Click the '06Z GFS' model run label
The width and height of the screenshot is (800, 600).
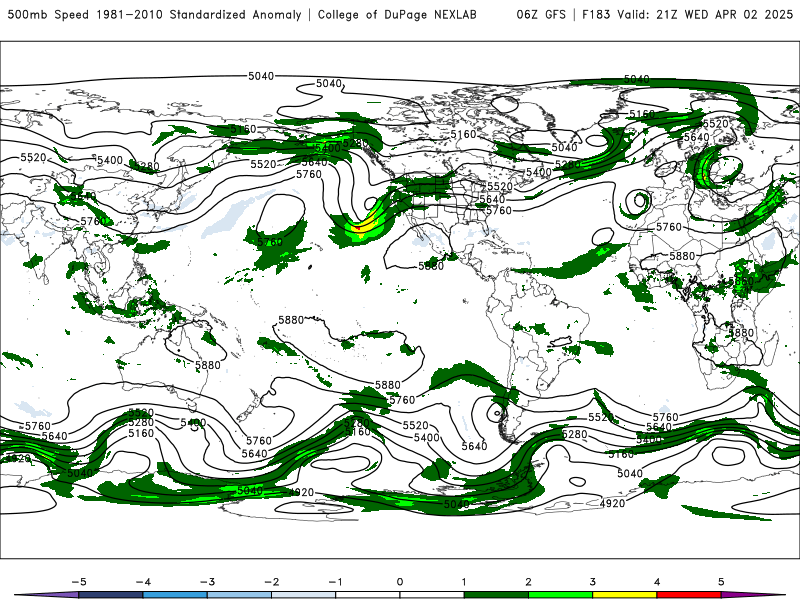point(541,14)
